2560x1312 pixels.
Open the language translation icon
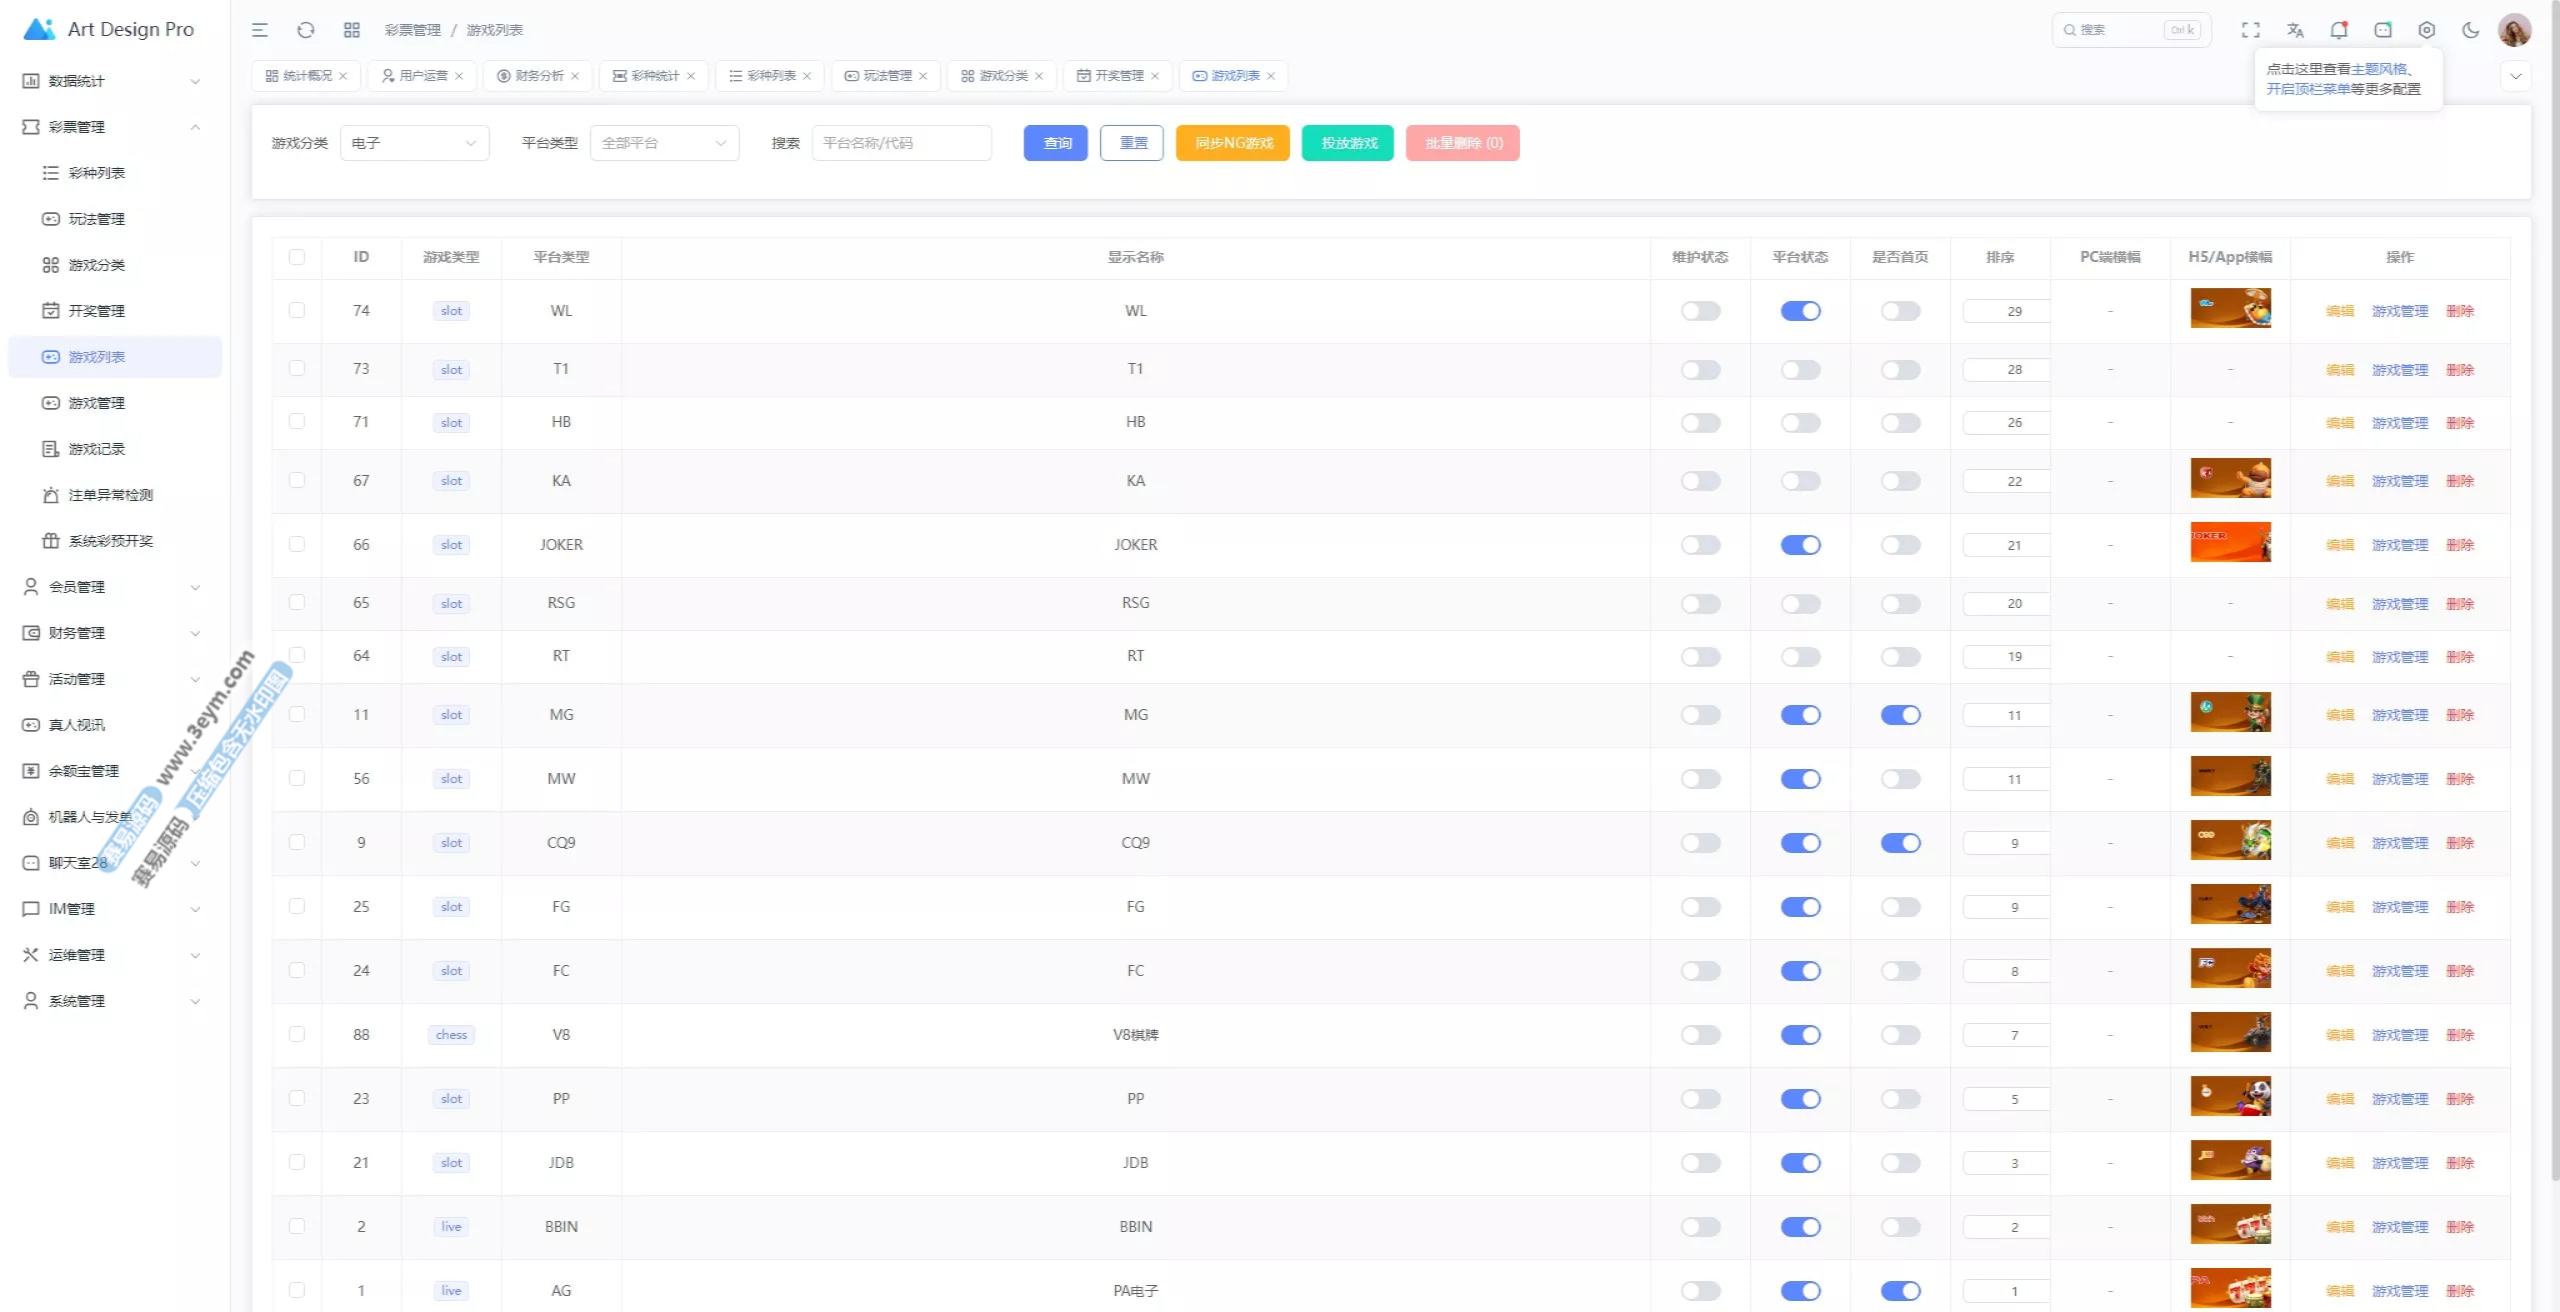tap(2295, 30)
